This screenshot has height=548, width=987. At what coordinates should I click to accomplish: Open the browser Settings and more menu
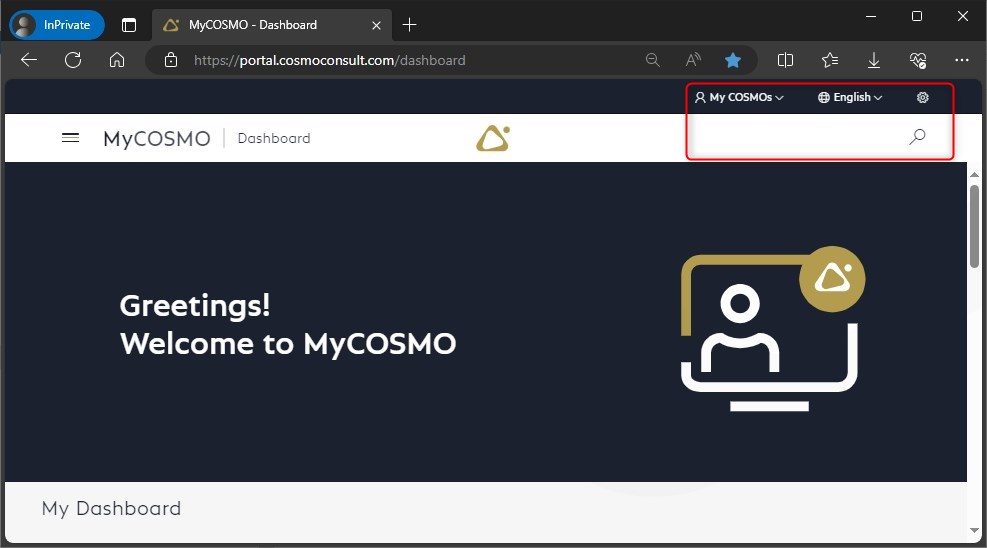tap(962, 60)
